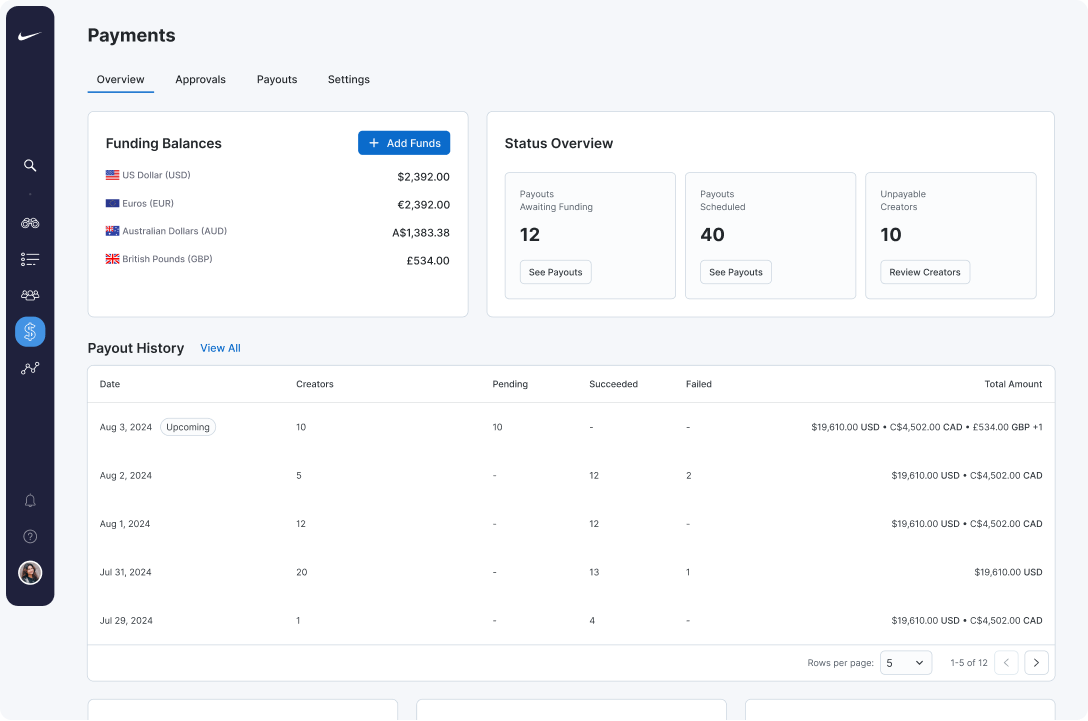
Task: Open the rows per page dropdown
Action: click(905, 662)
